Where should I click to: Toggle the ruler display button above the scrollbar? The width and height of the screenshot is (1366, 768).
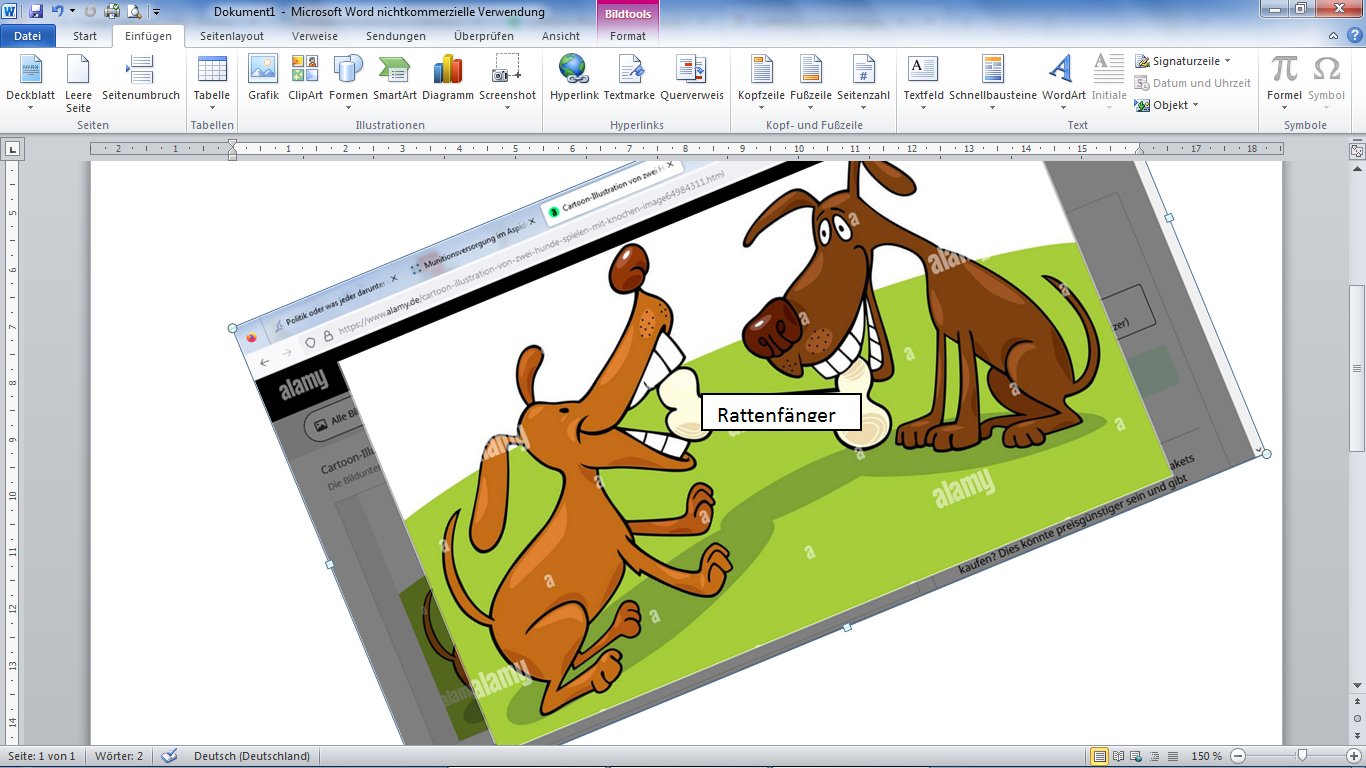1357,151
